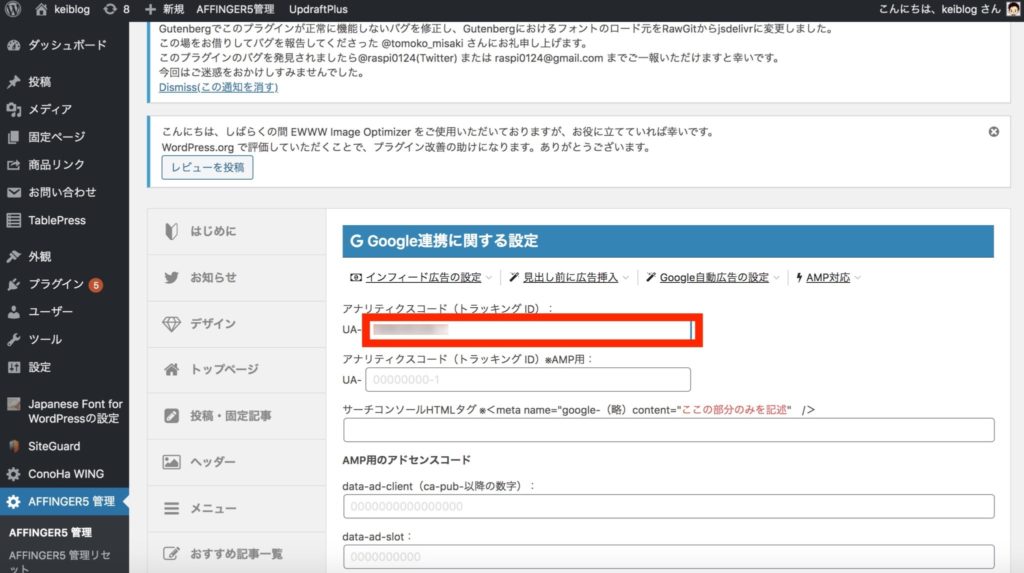Click the はじめに shield icon

171,231
